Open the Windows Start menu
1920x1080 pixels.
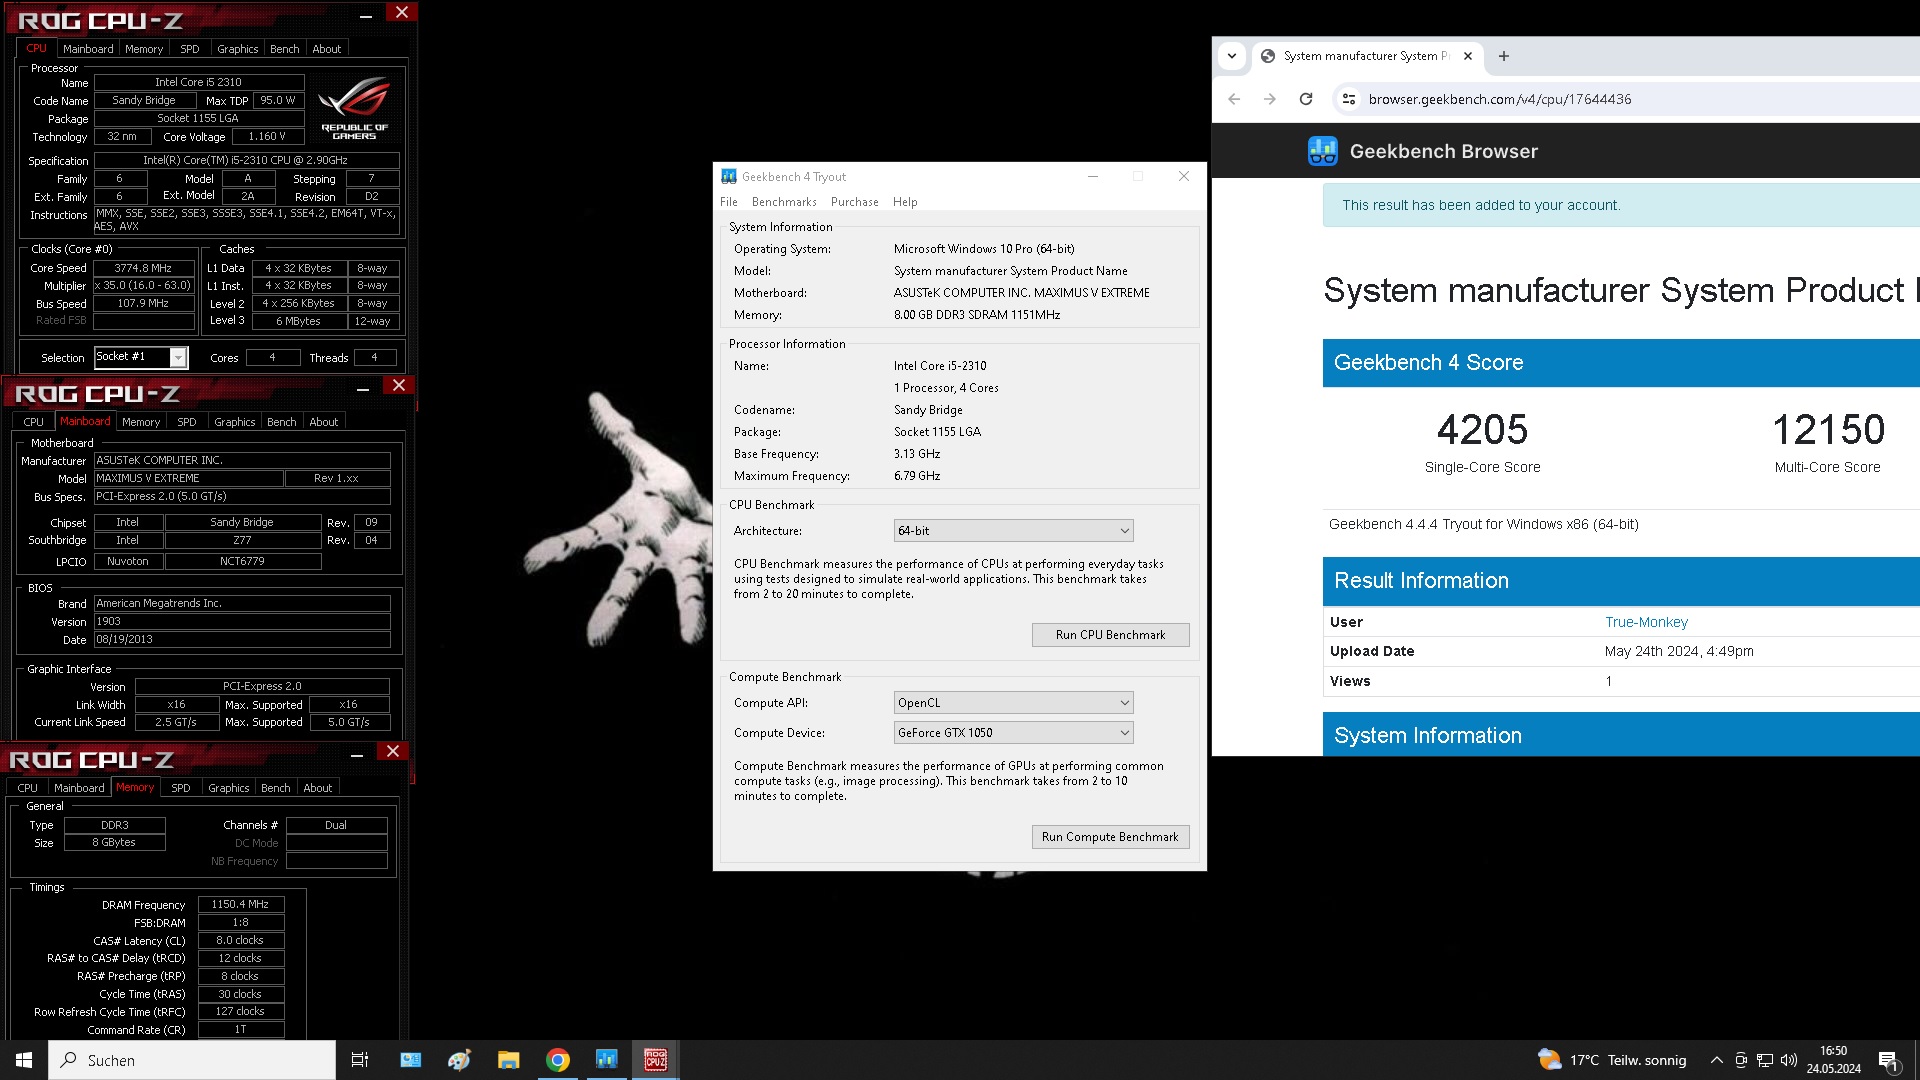[x=24, y=1060]
